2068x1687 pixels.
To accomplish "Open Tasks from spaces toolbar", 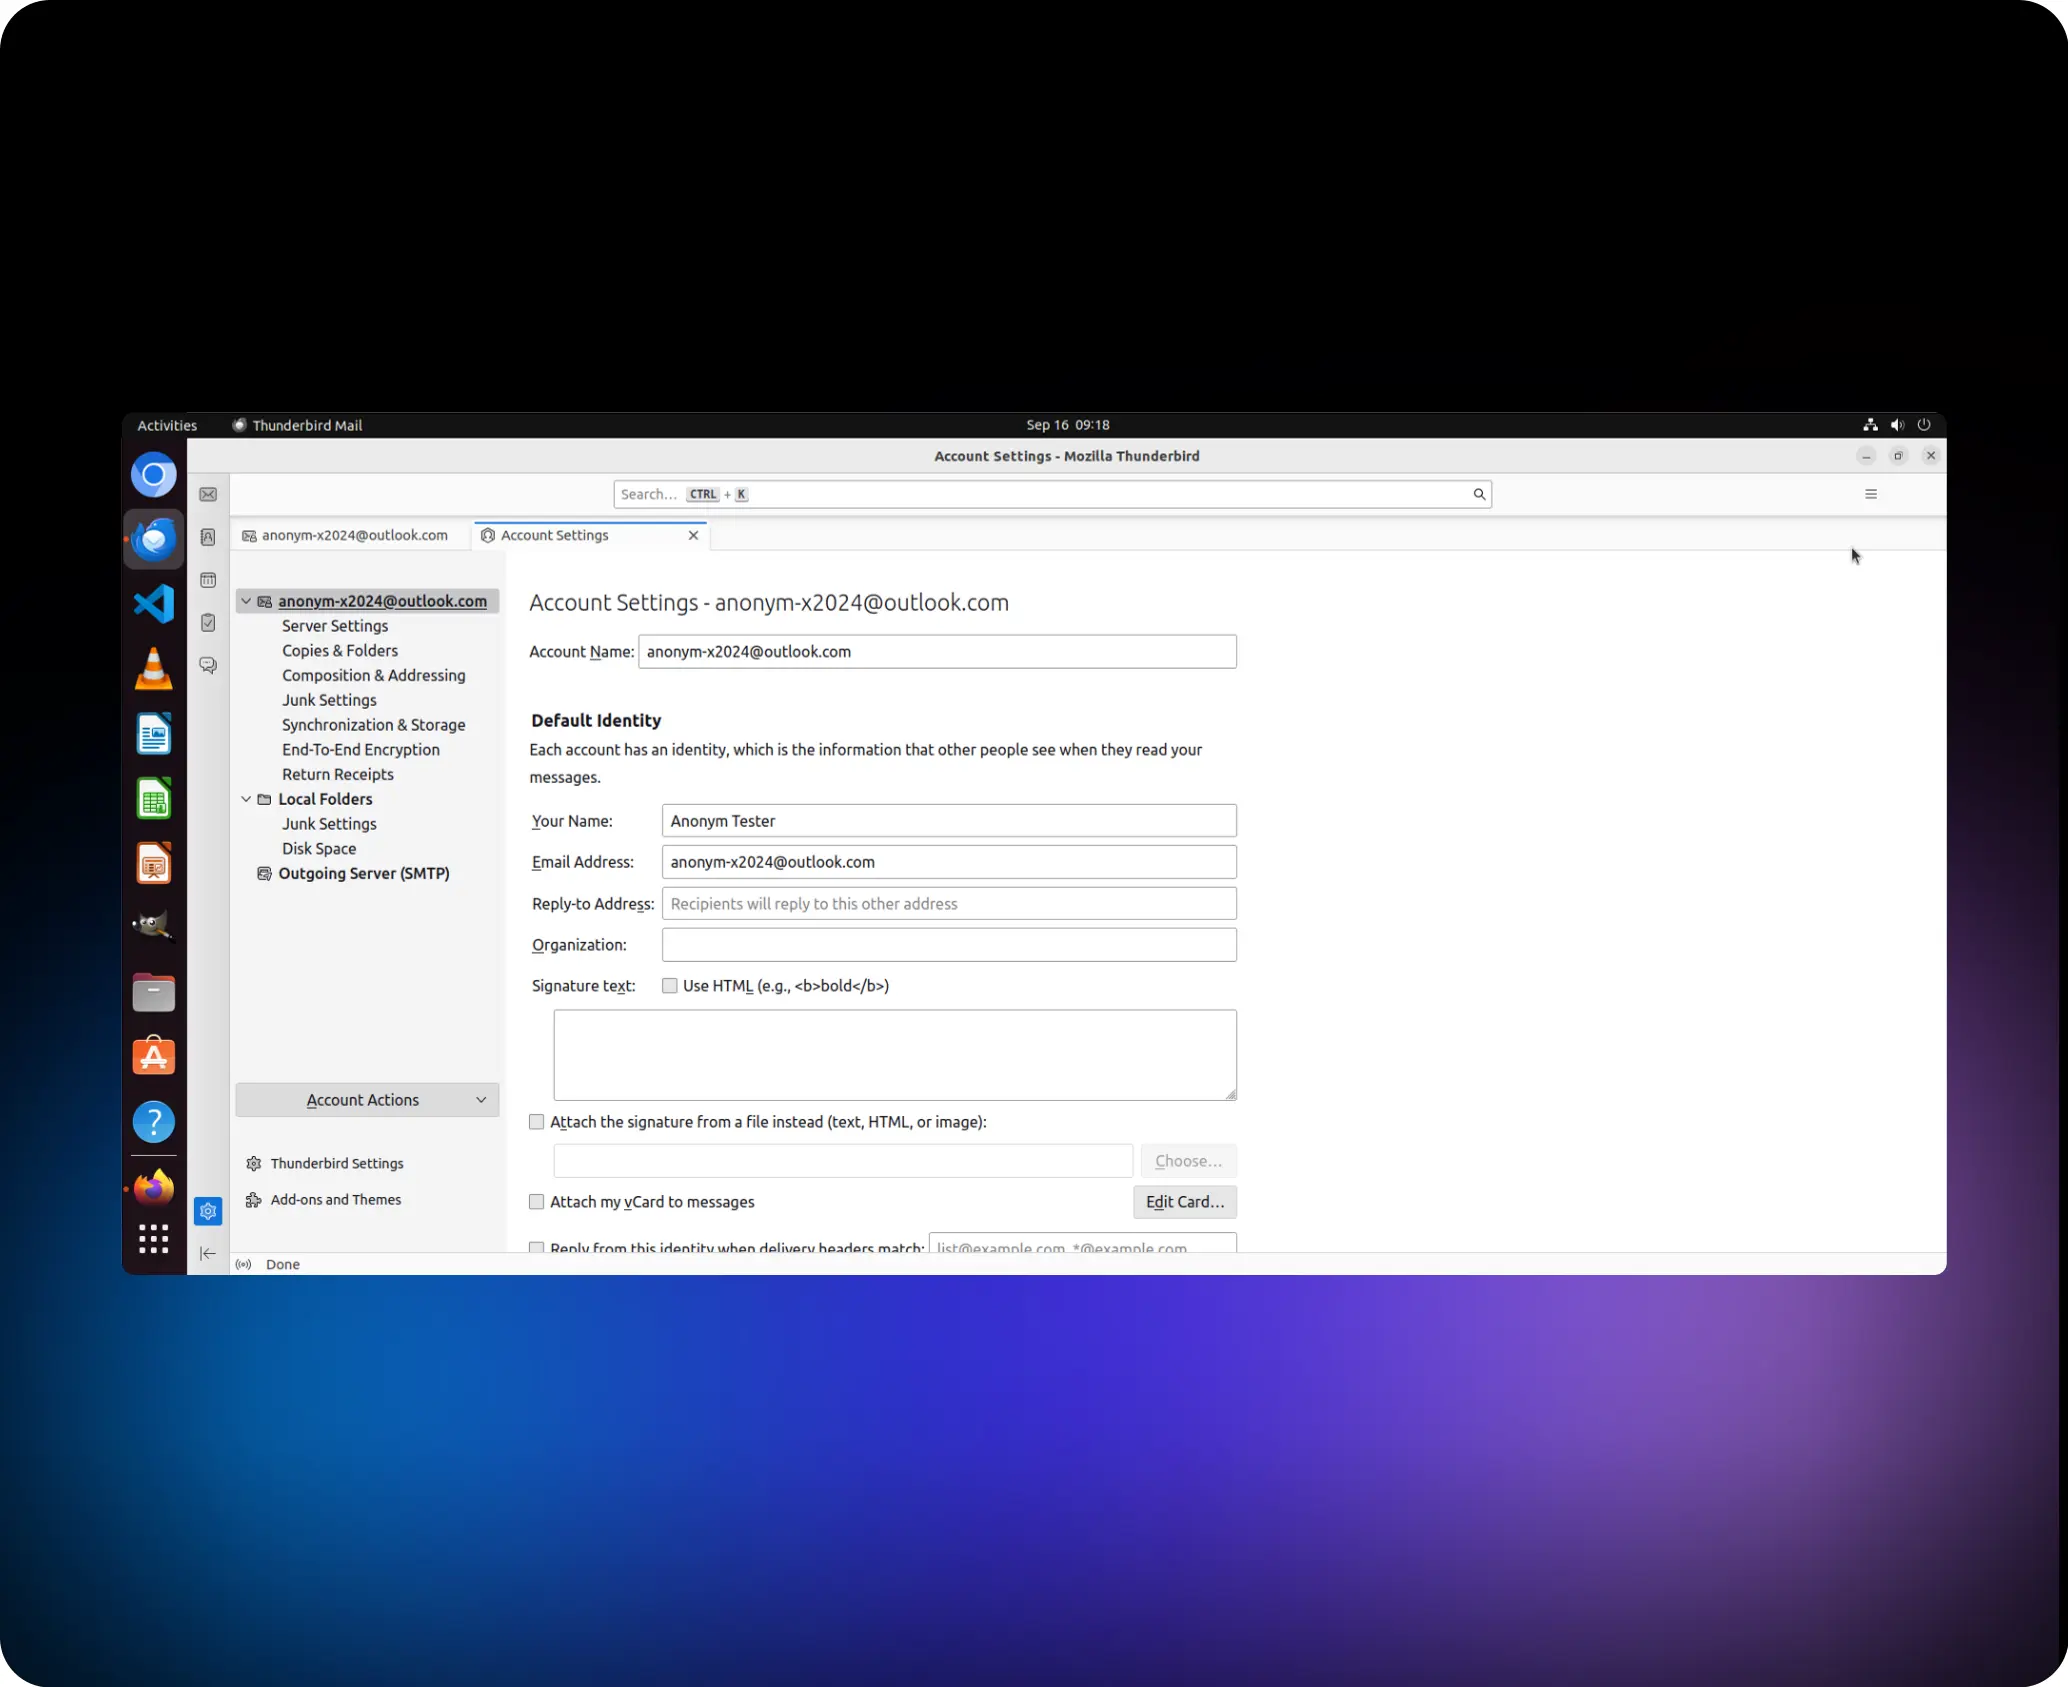I will (208, 623).
